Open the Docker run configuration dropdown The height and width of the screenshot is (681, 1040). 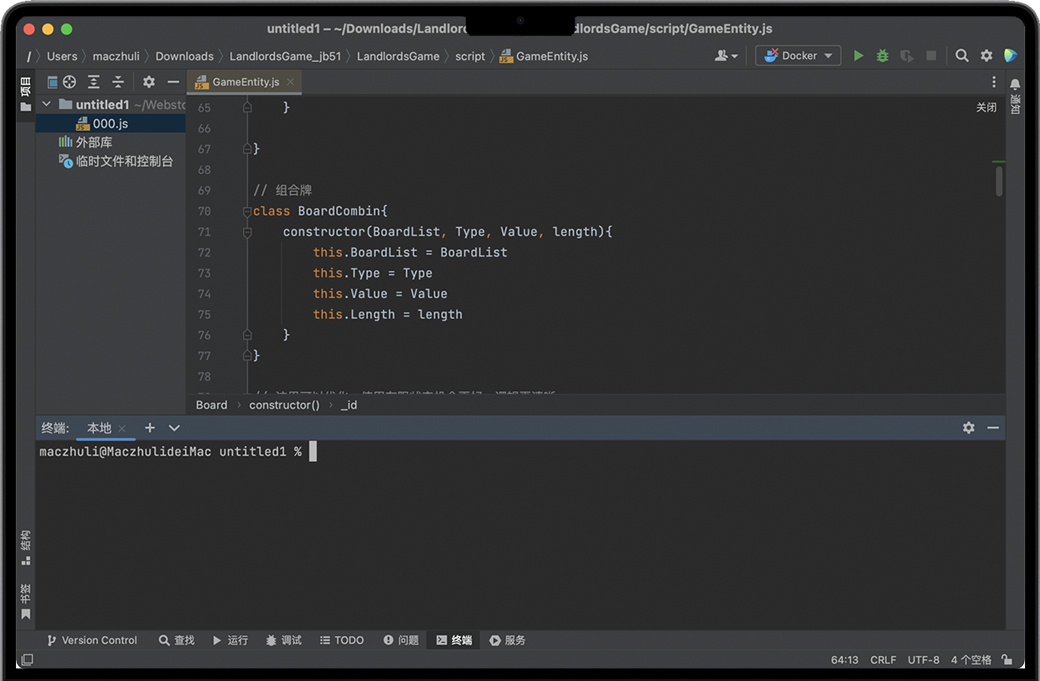point(798,56)
